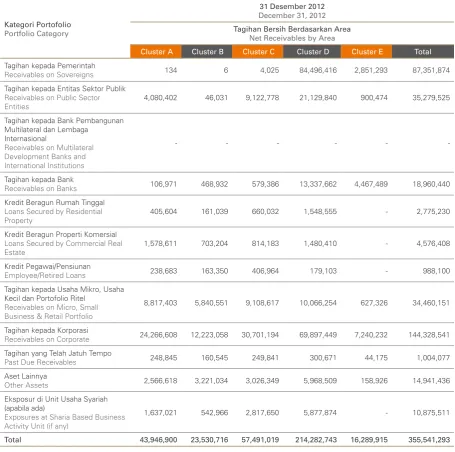
Task: Click value 84,496,416 in Sovereigns row
Action: [318, 70]
